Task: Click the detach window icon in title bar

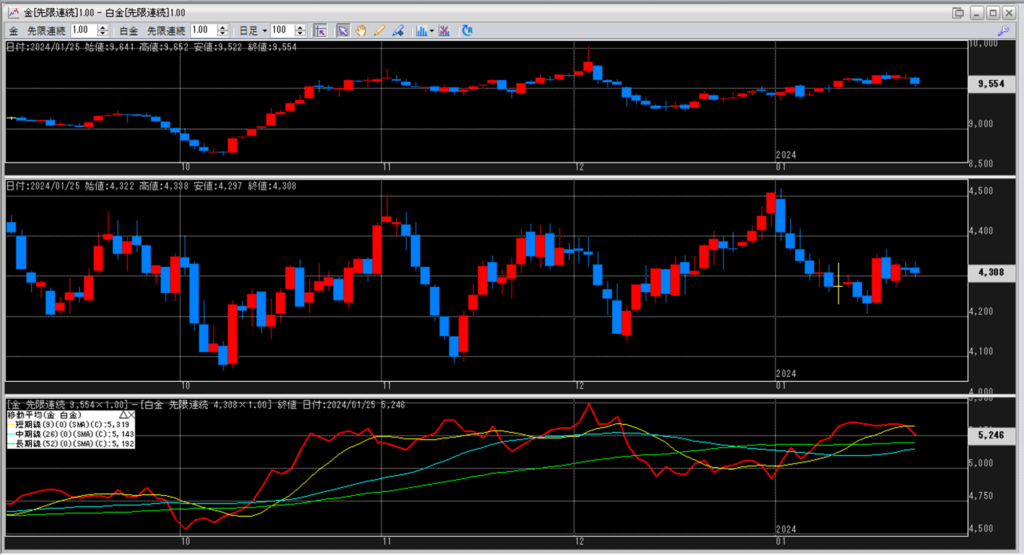Action: click(x=959, y=11)
